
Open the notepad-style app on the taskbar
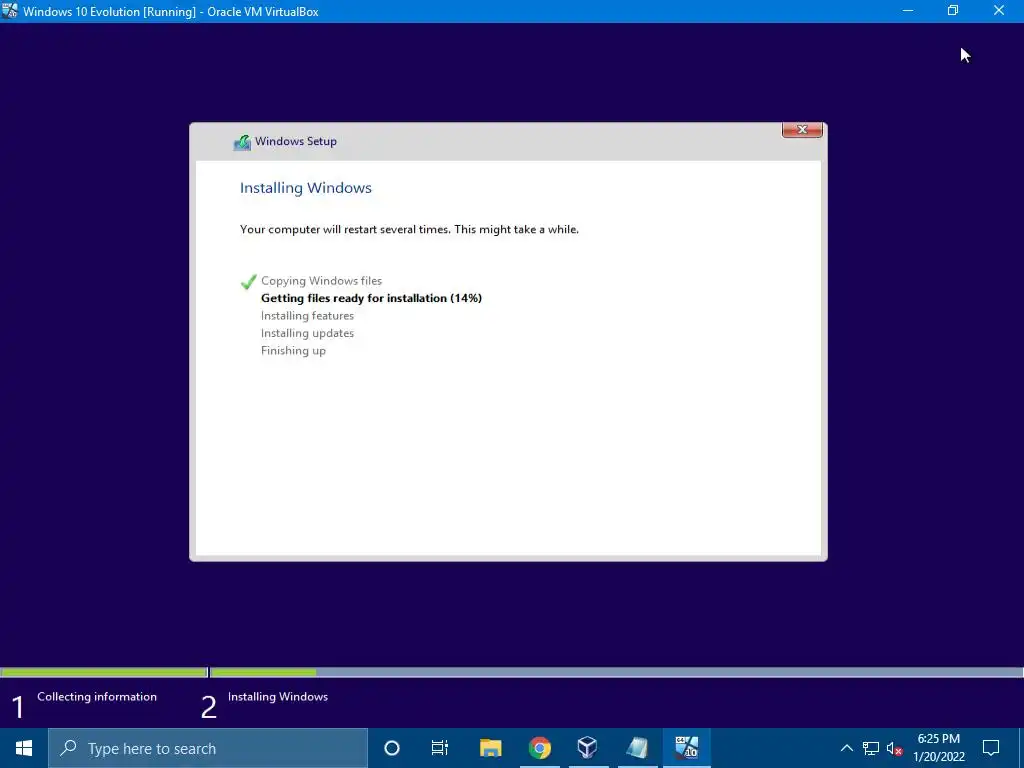coord(637,748)
